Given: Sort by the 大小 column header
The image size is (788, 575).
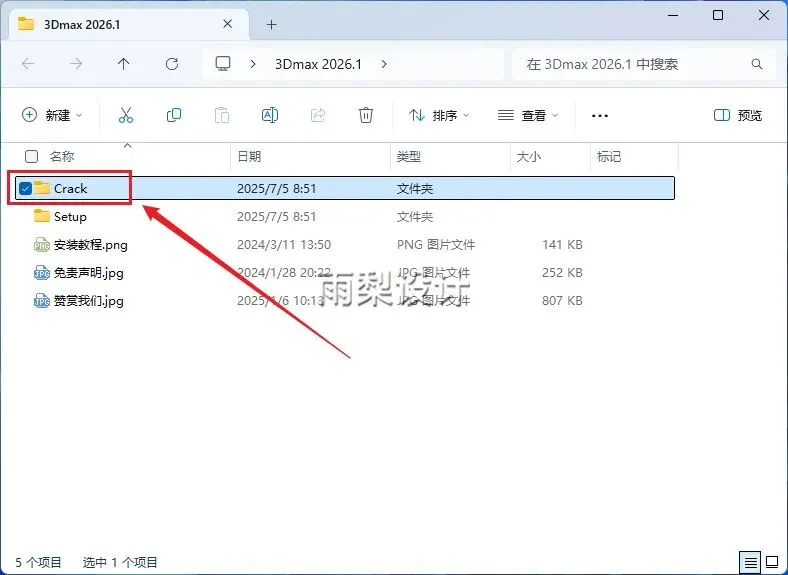Looking at the screenshot, I should click(x=529, y=156).
